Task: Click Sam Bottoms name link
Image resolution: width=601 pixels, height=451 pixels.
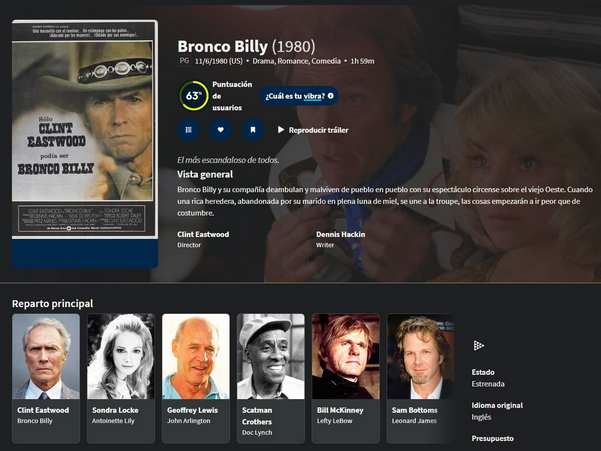Action: [414, 410]
